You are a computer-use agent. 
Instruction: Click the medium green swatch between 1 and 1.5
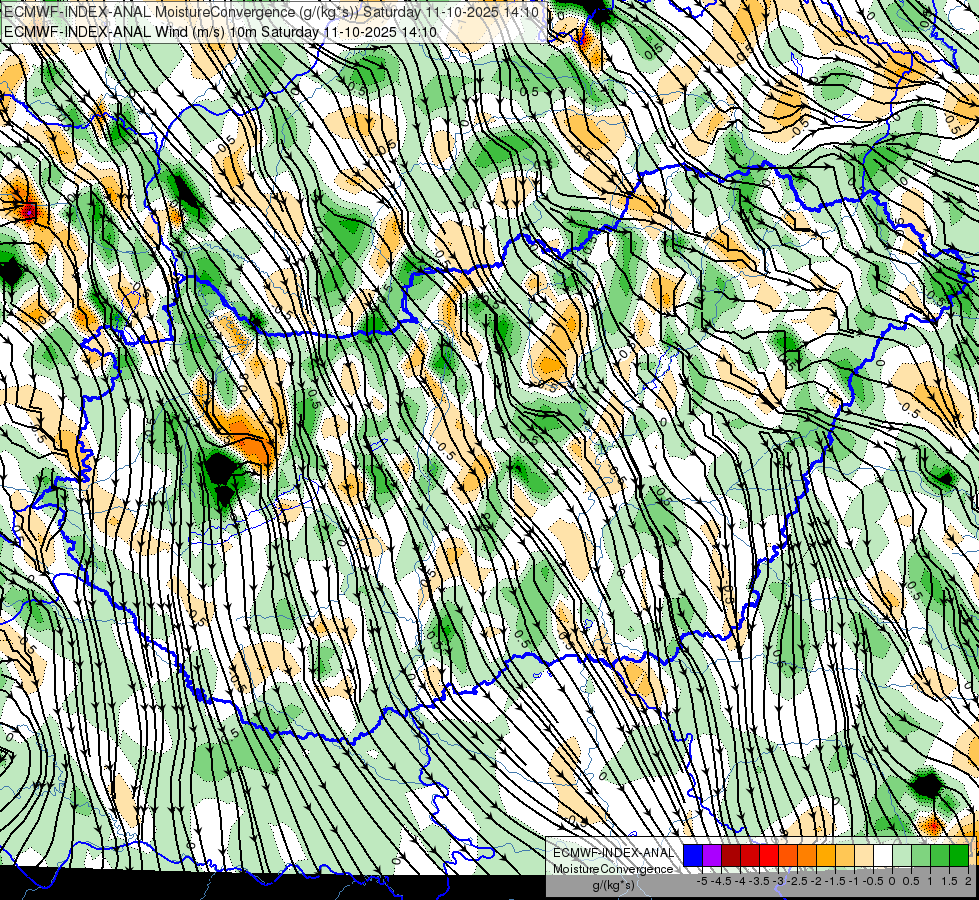pos(940,855)
